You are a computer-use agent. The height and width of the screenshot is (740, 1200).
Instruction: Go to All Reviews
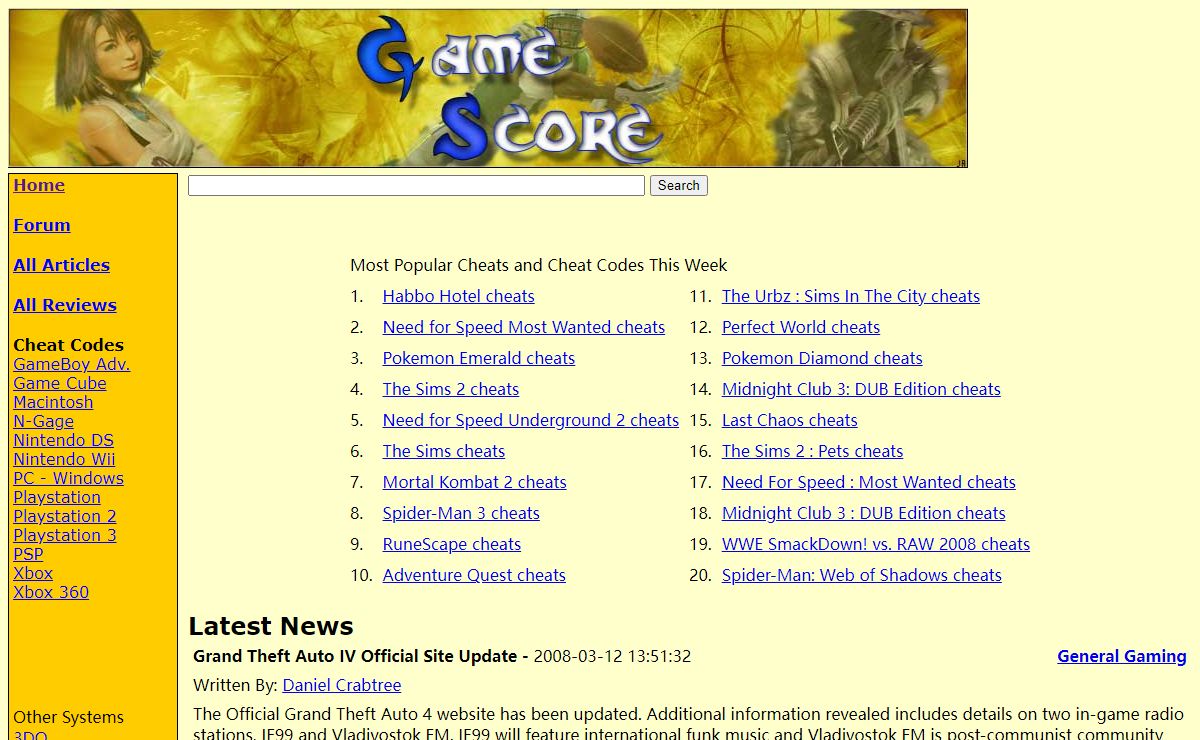65,305
